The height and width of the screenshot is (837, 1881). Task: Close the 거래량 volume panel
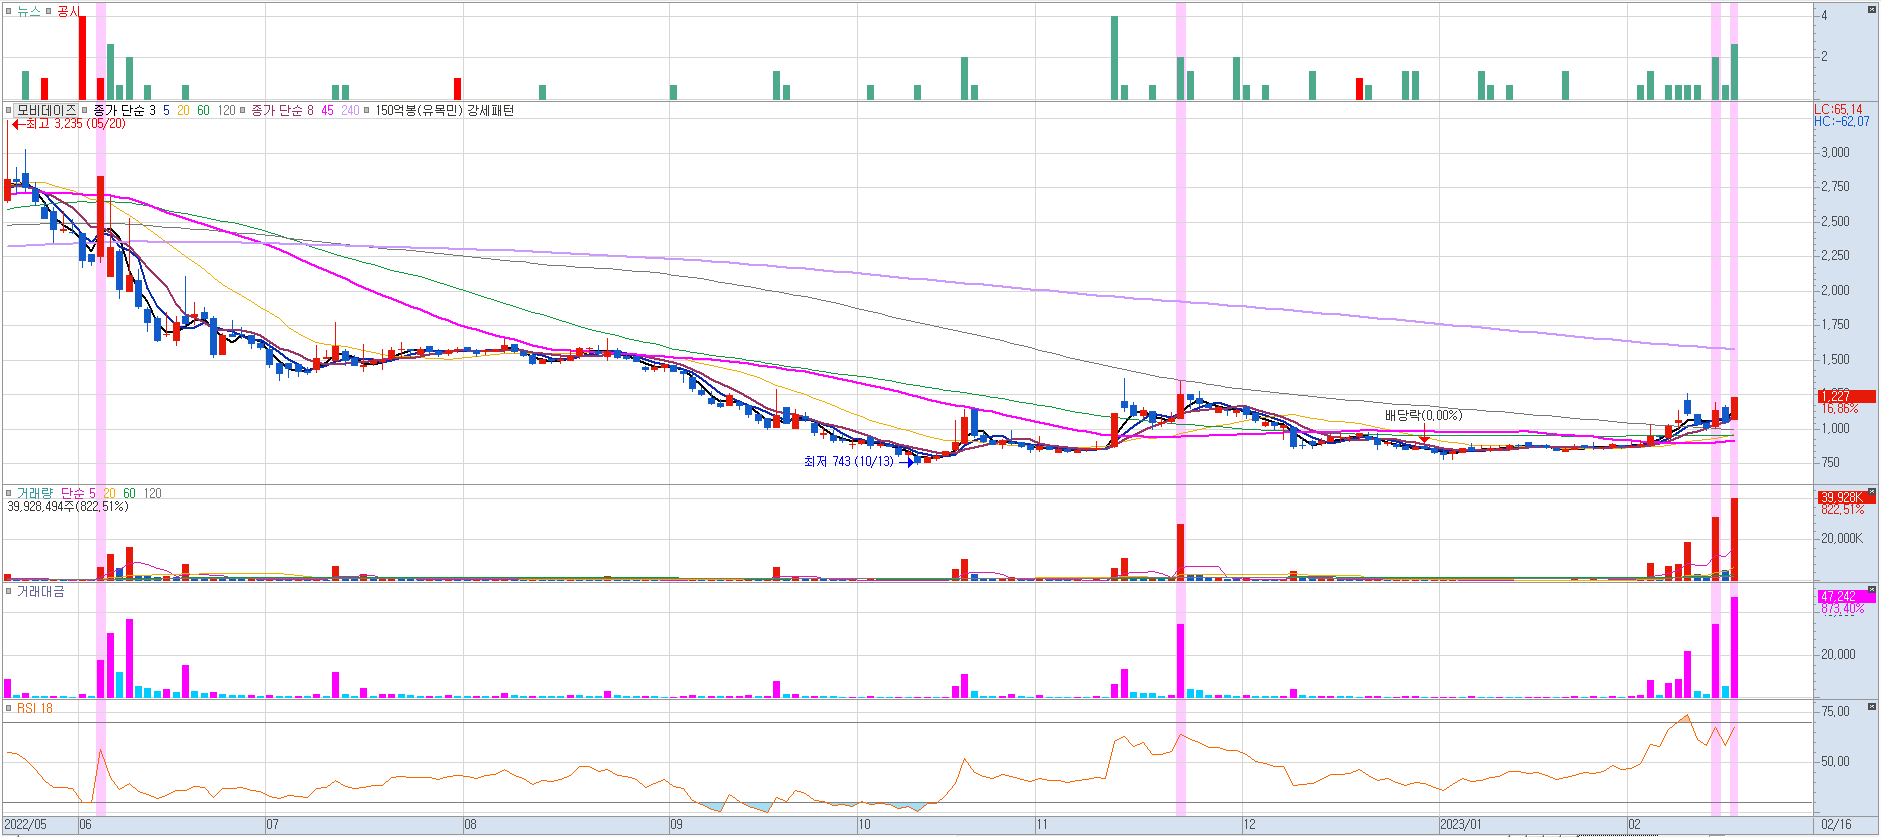click(x=1871, y=492)
